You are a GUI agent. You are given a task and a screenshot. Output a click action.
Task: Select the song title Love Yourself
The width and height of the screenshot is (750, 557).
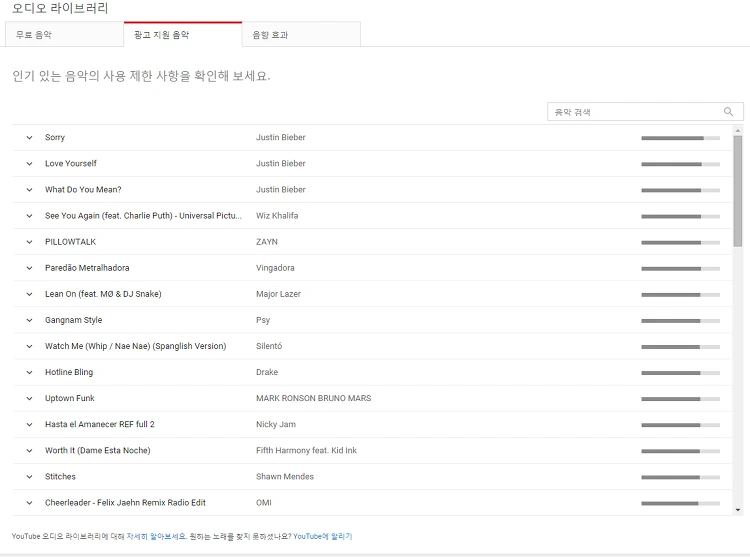71,164
